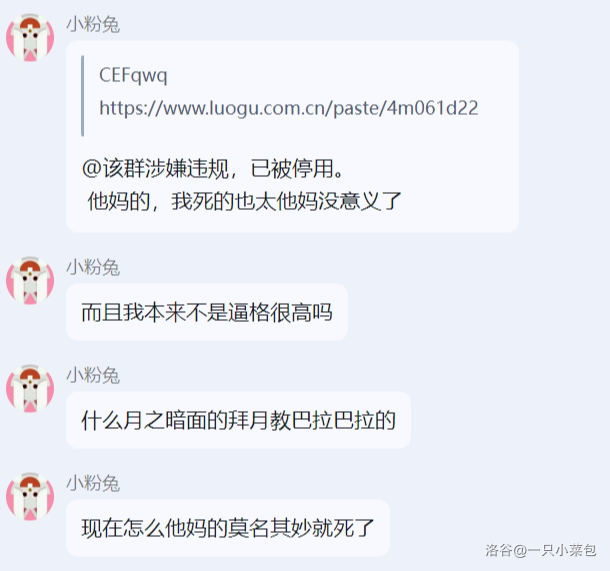Image resolution: width=610 pixels, height=571 pixels.
Task: Click 小粉兔 name above 而且我本来不是逼格很高吗
Action: click(93, 267)
